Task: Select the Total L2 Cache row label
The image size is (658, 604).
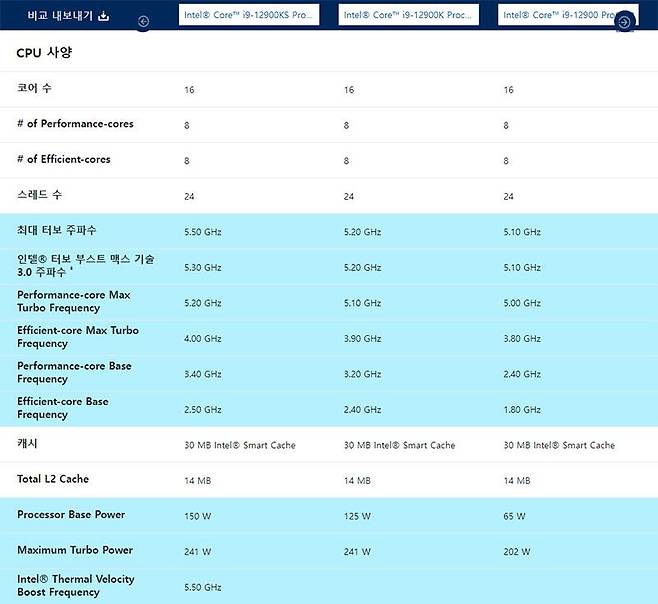Action: point(53,479)
